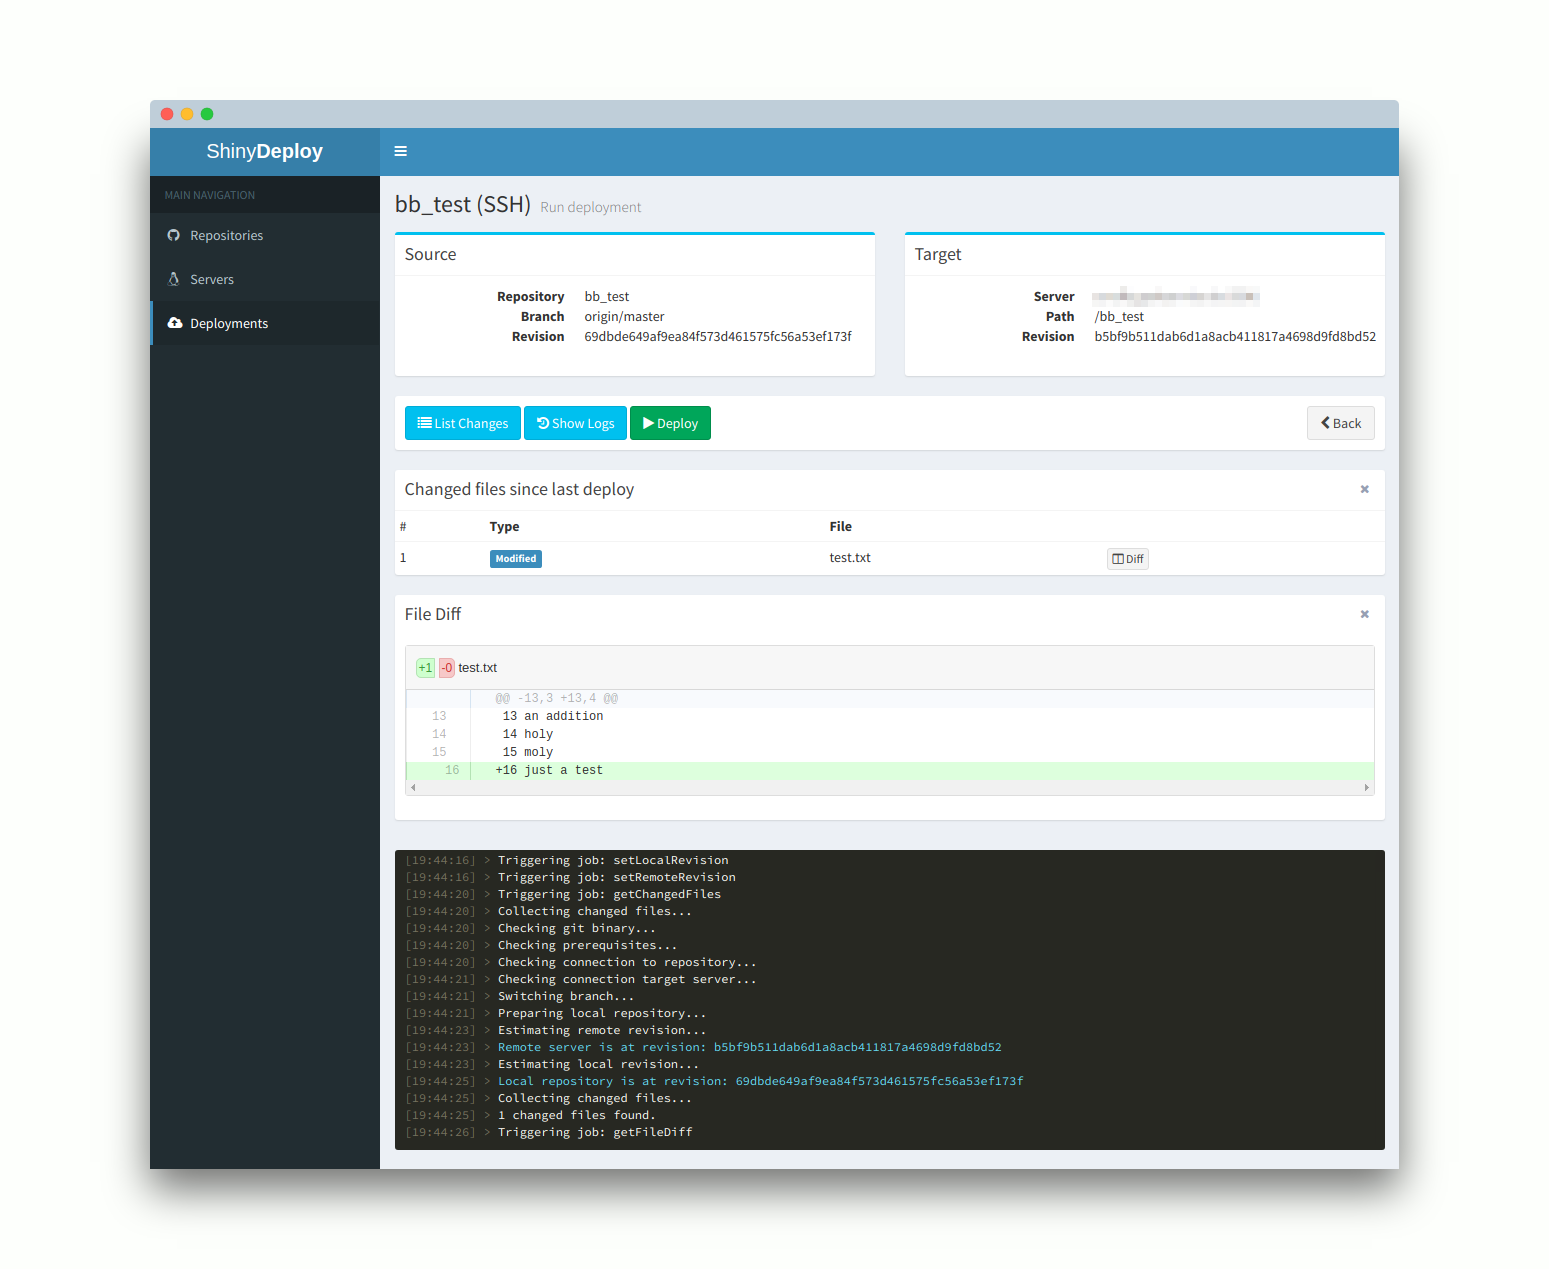Click the diff line '13 an addition'
Viewport: 1549px width, 1269px height.
[890, 716]
